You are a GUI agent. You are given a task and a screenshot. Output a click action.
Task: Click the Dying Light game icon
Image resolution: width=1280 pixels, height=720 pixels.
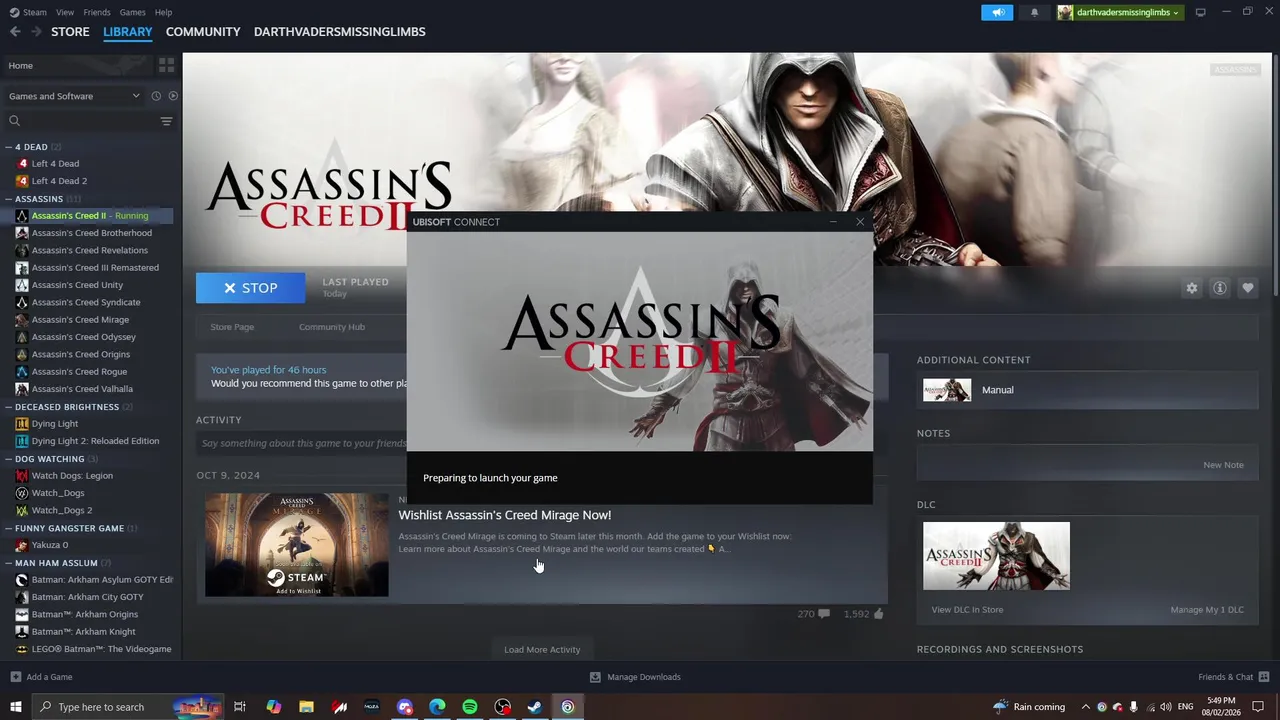tap(22, 424)
